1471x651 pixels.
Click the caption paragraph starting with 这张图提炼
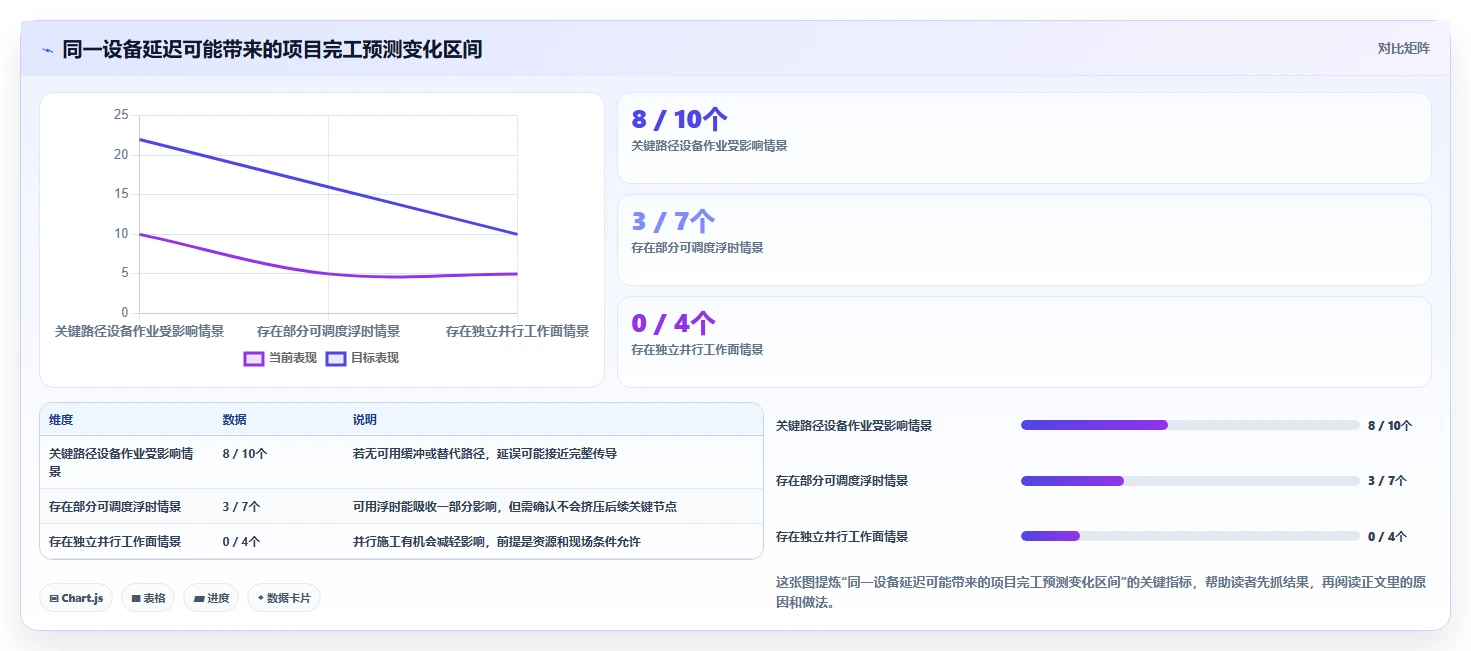tap(1101, 593)
